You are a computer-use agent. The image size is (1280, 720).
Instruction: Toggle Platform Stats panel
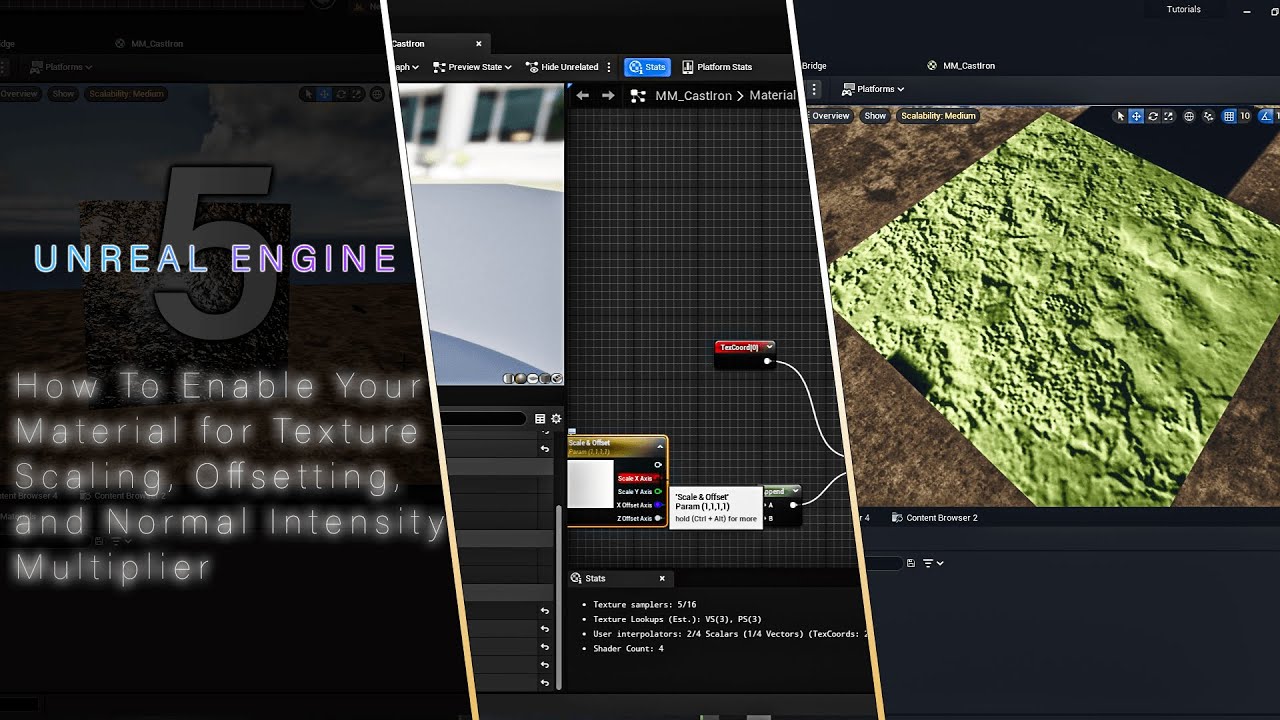click(717, 67)
